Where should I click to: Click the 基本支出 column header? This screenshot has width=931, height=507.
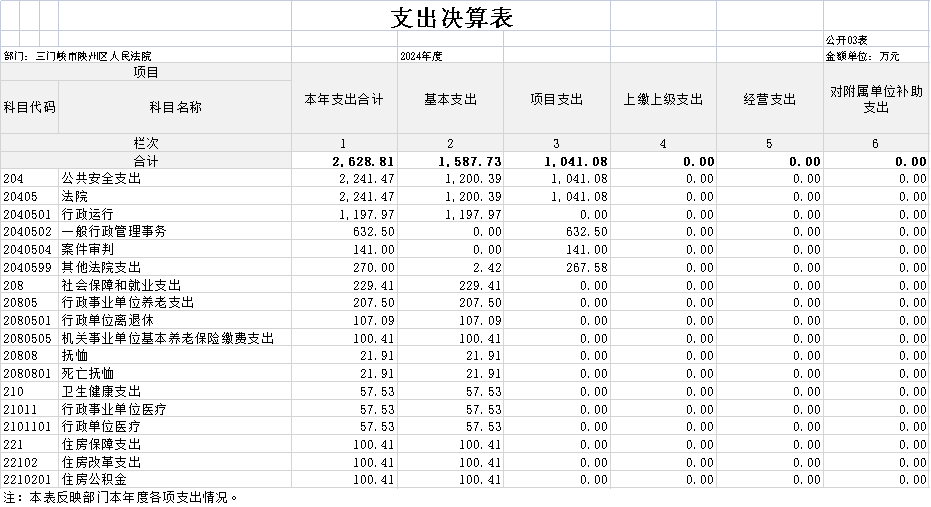(x=451, y=99)
